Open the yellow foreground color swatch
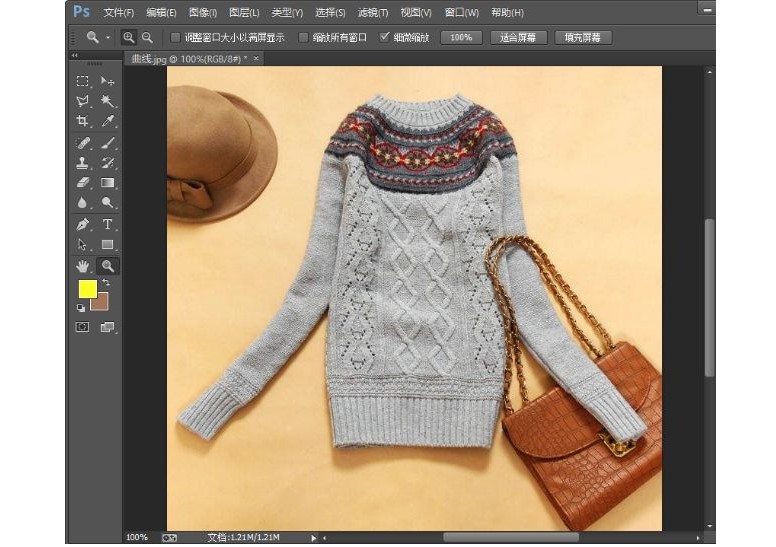This screenshot has height=547, width=776. pos(87,289)
